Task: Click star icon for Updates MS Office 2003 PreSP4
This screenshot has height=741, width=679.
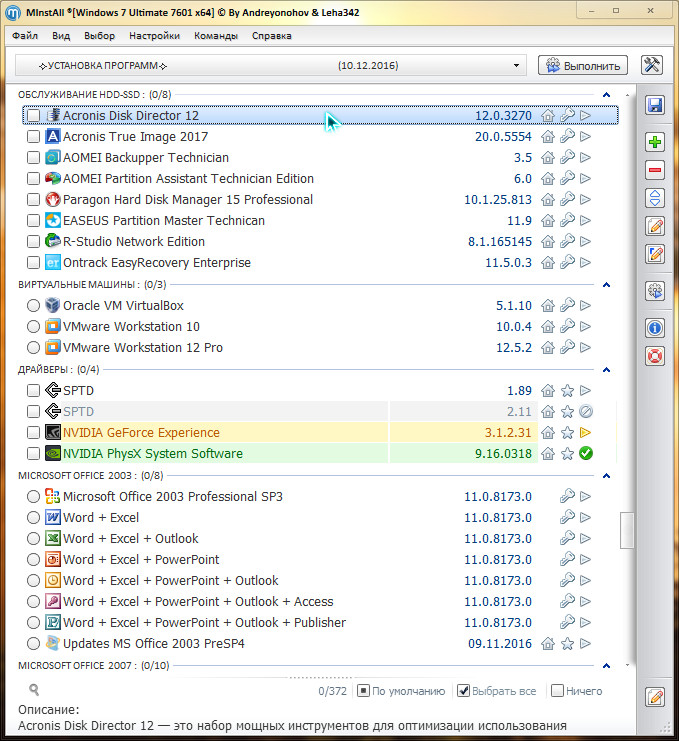Action: click(x=567, y=644)
